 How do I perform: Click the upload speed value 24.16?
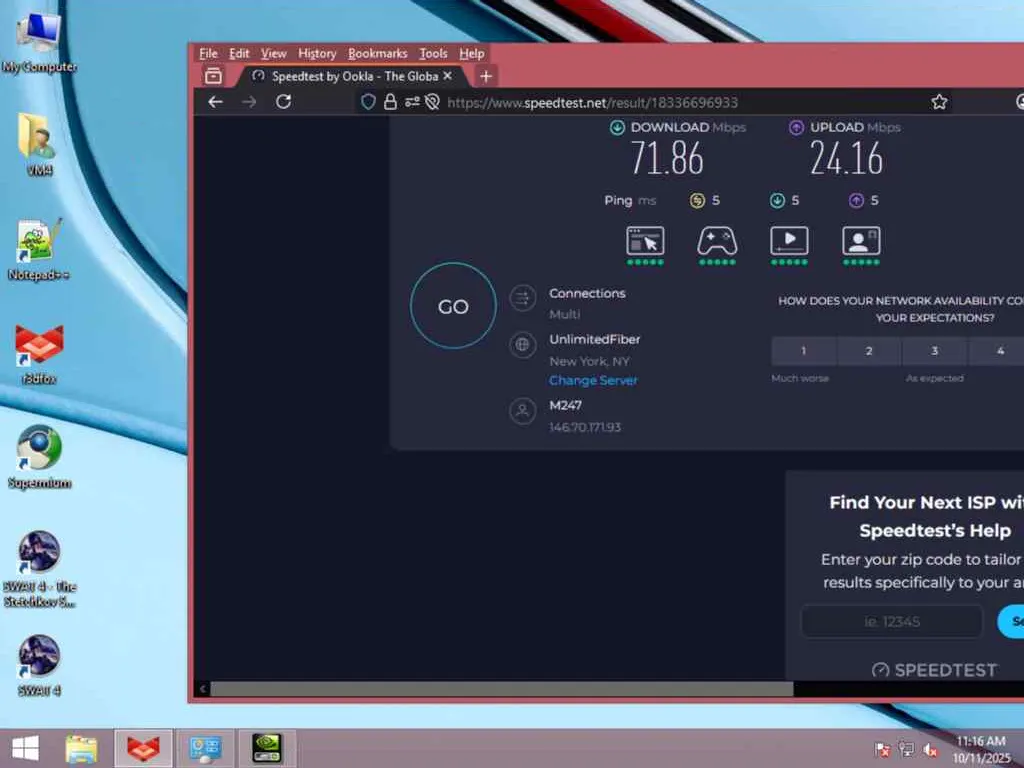pyautogui.click(x=846, y=159)
